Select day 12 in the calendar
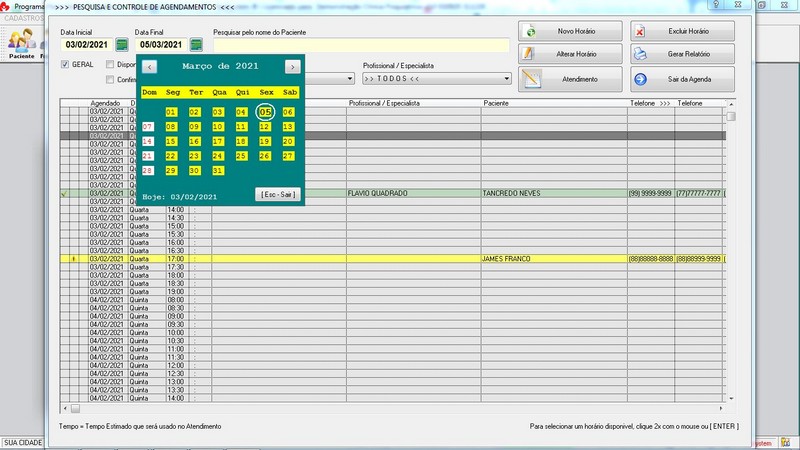The image size is (800, 450). [x=264, y=127]
